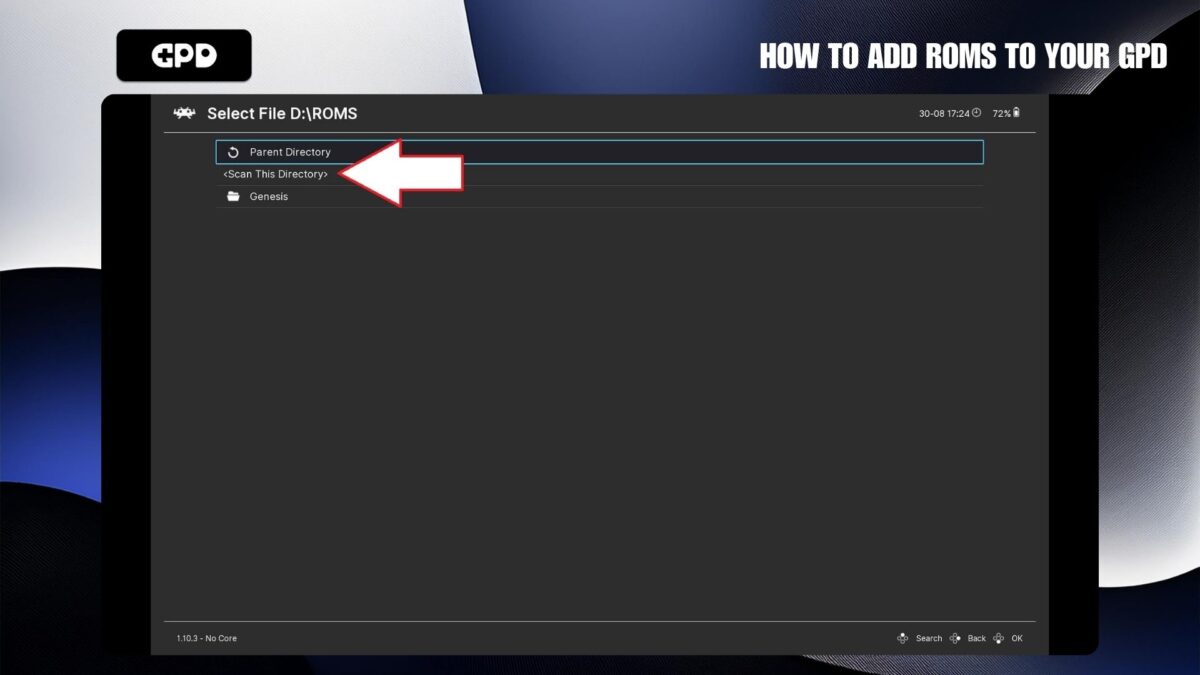Click the RetroArch invader logo icon
This screenshot has height=675, width=1200.
click(184, 113)
